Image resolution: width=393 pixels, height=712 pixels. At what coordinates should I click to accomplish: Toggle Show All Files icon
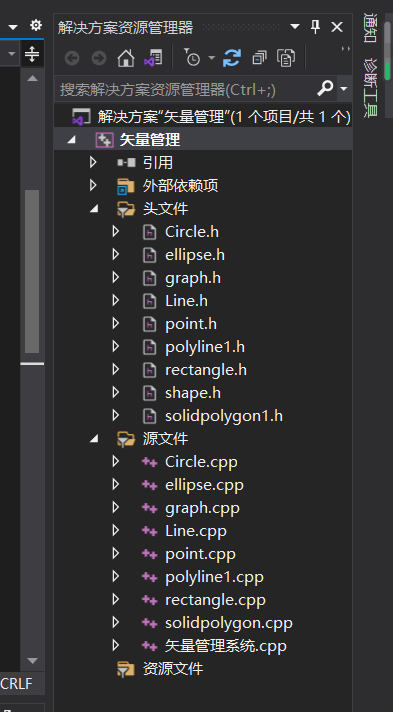[286, 58]
